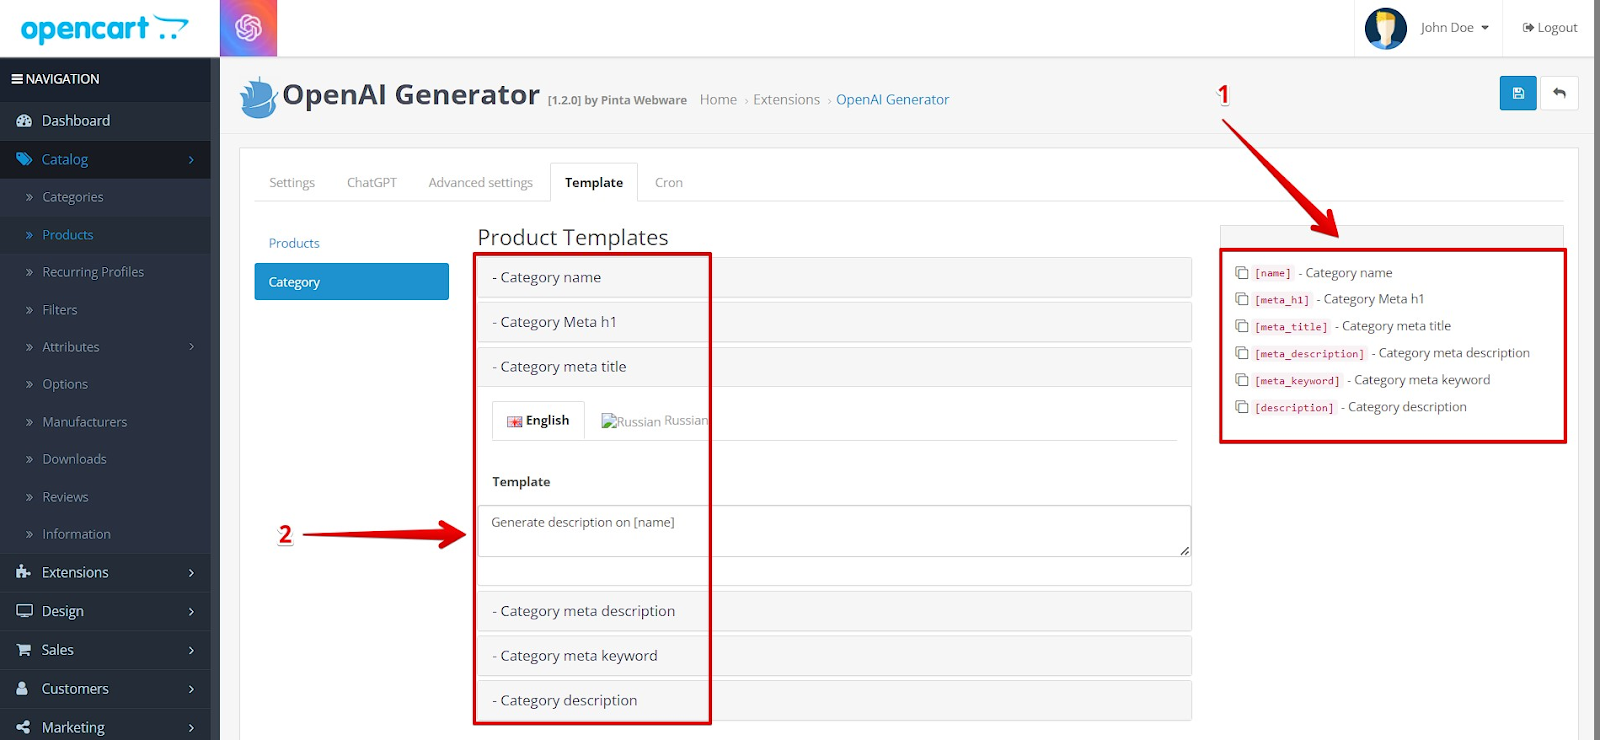Click the Dashboard gauge icon
The height and width of the screenshot is (740, 1600).
(x=24, y=121)
